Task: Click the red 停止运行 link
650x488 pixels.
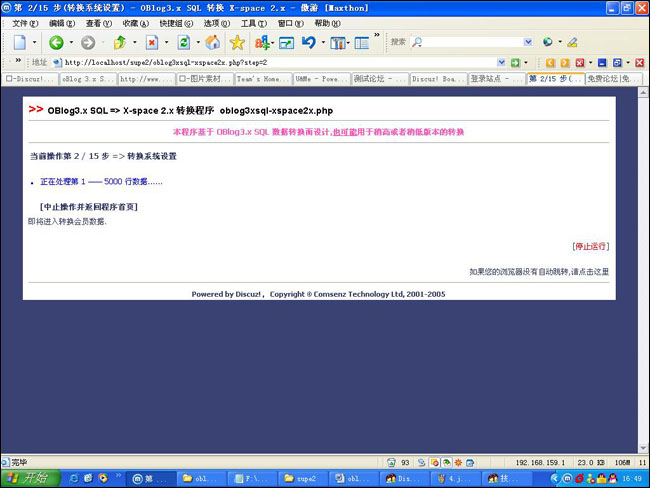Action: (591, 246)
